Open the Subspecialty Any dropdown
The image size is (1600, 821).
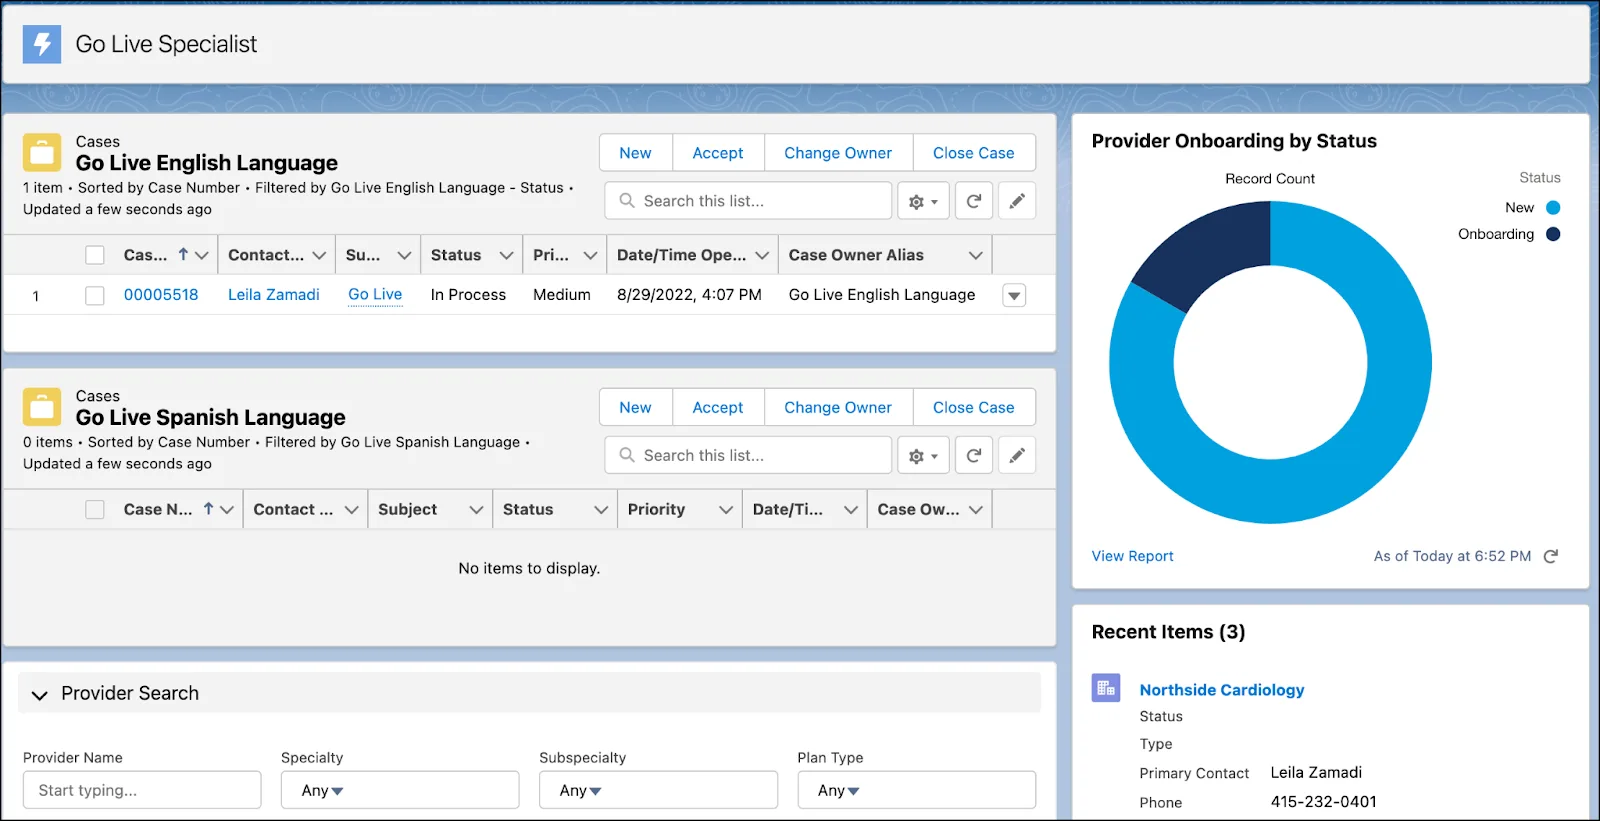coord(658,790)
